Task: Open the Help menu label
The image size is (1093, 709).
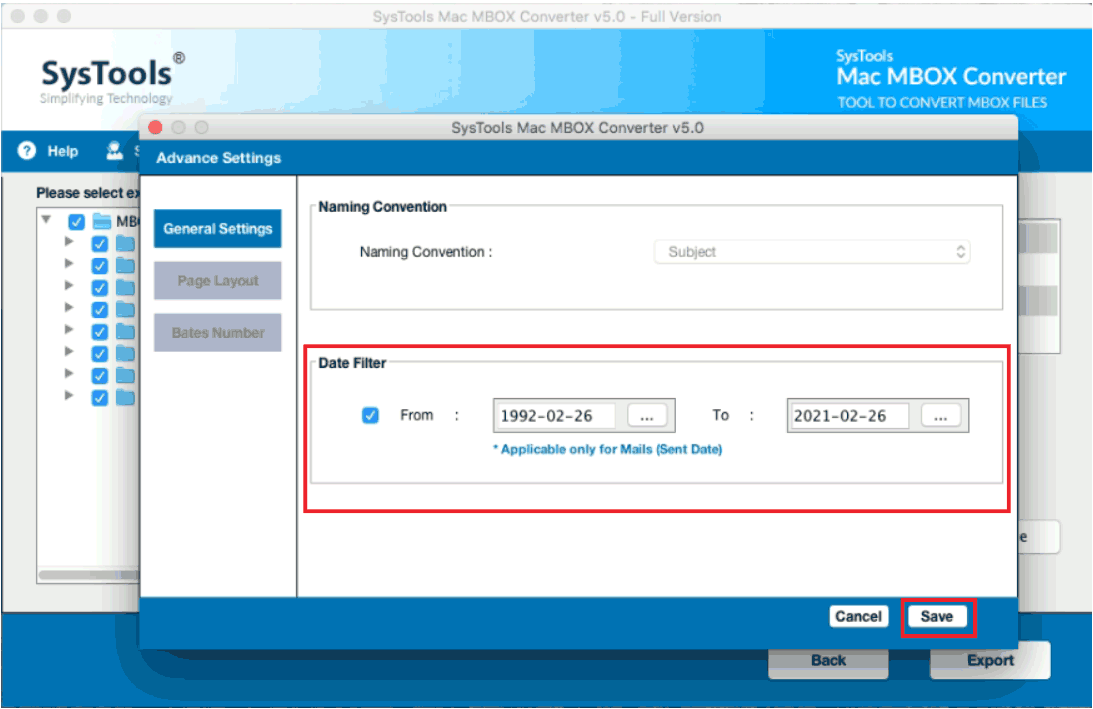Action: pyautogui.click(x=63, y=151)
